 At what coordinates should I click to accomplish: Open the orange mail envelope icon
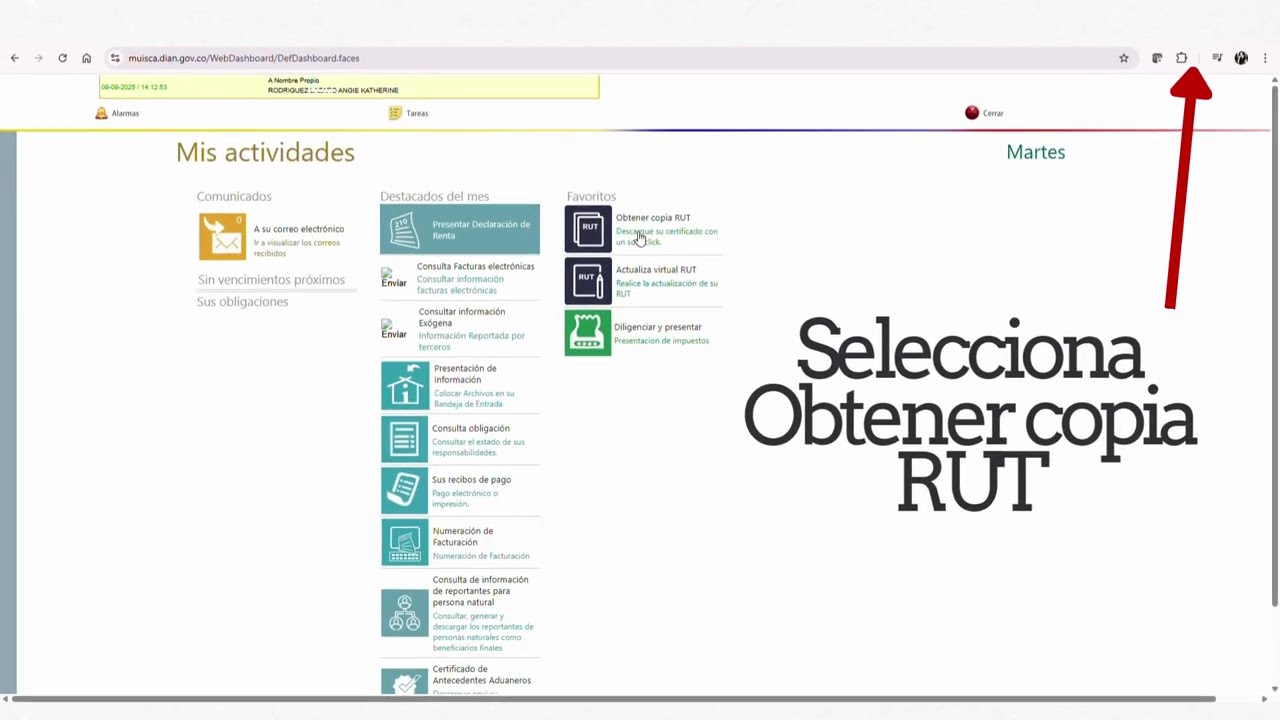pyautogui.click(x=222, y=237)
